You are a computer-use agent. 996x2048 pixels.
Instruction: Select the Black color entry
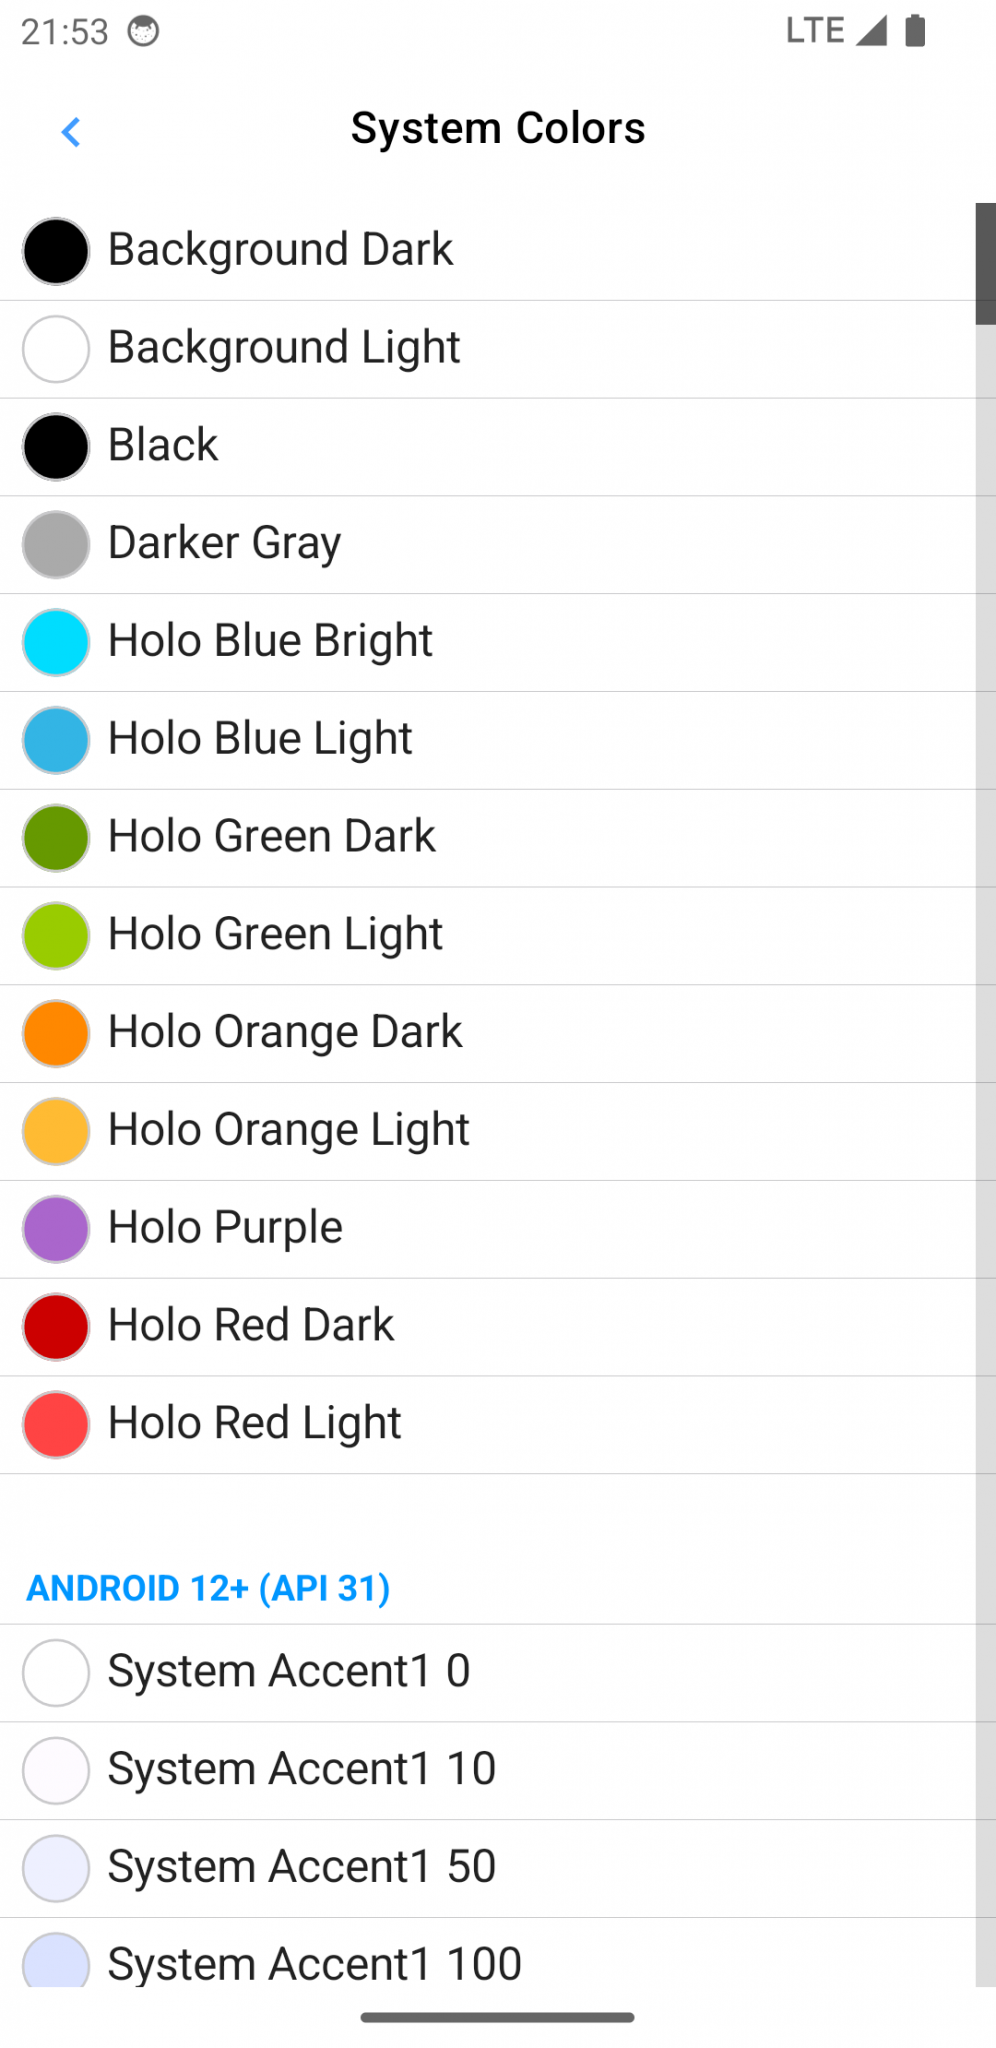(488, 447)
